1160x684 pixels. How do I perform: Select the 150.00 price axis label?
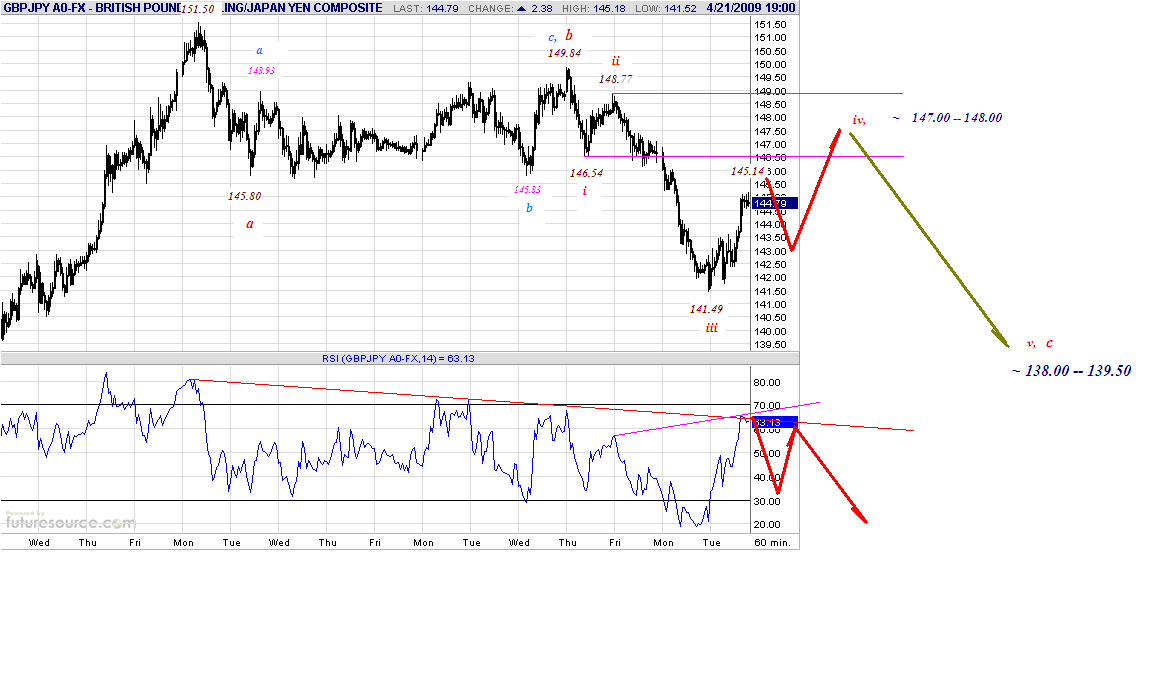pos(770,65)
